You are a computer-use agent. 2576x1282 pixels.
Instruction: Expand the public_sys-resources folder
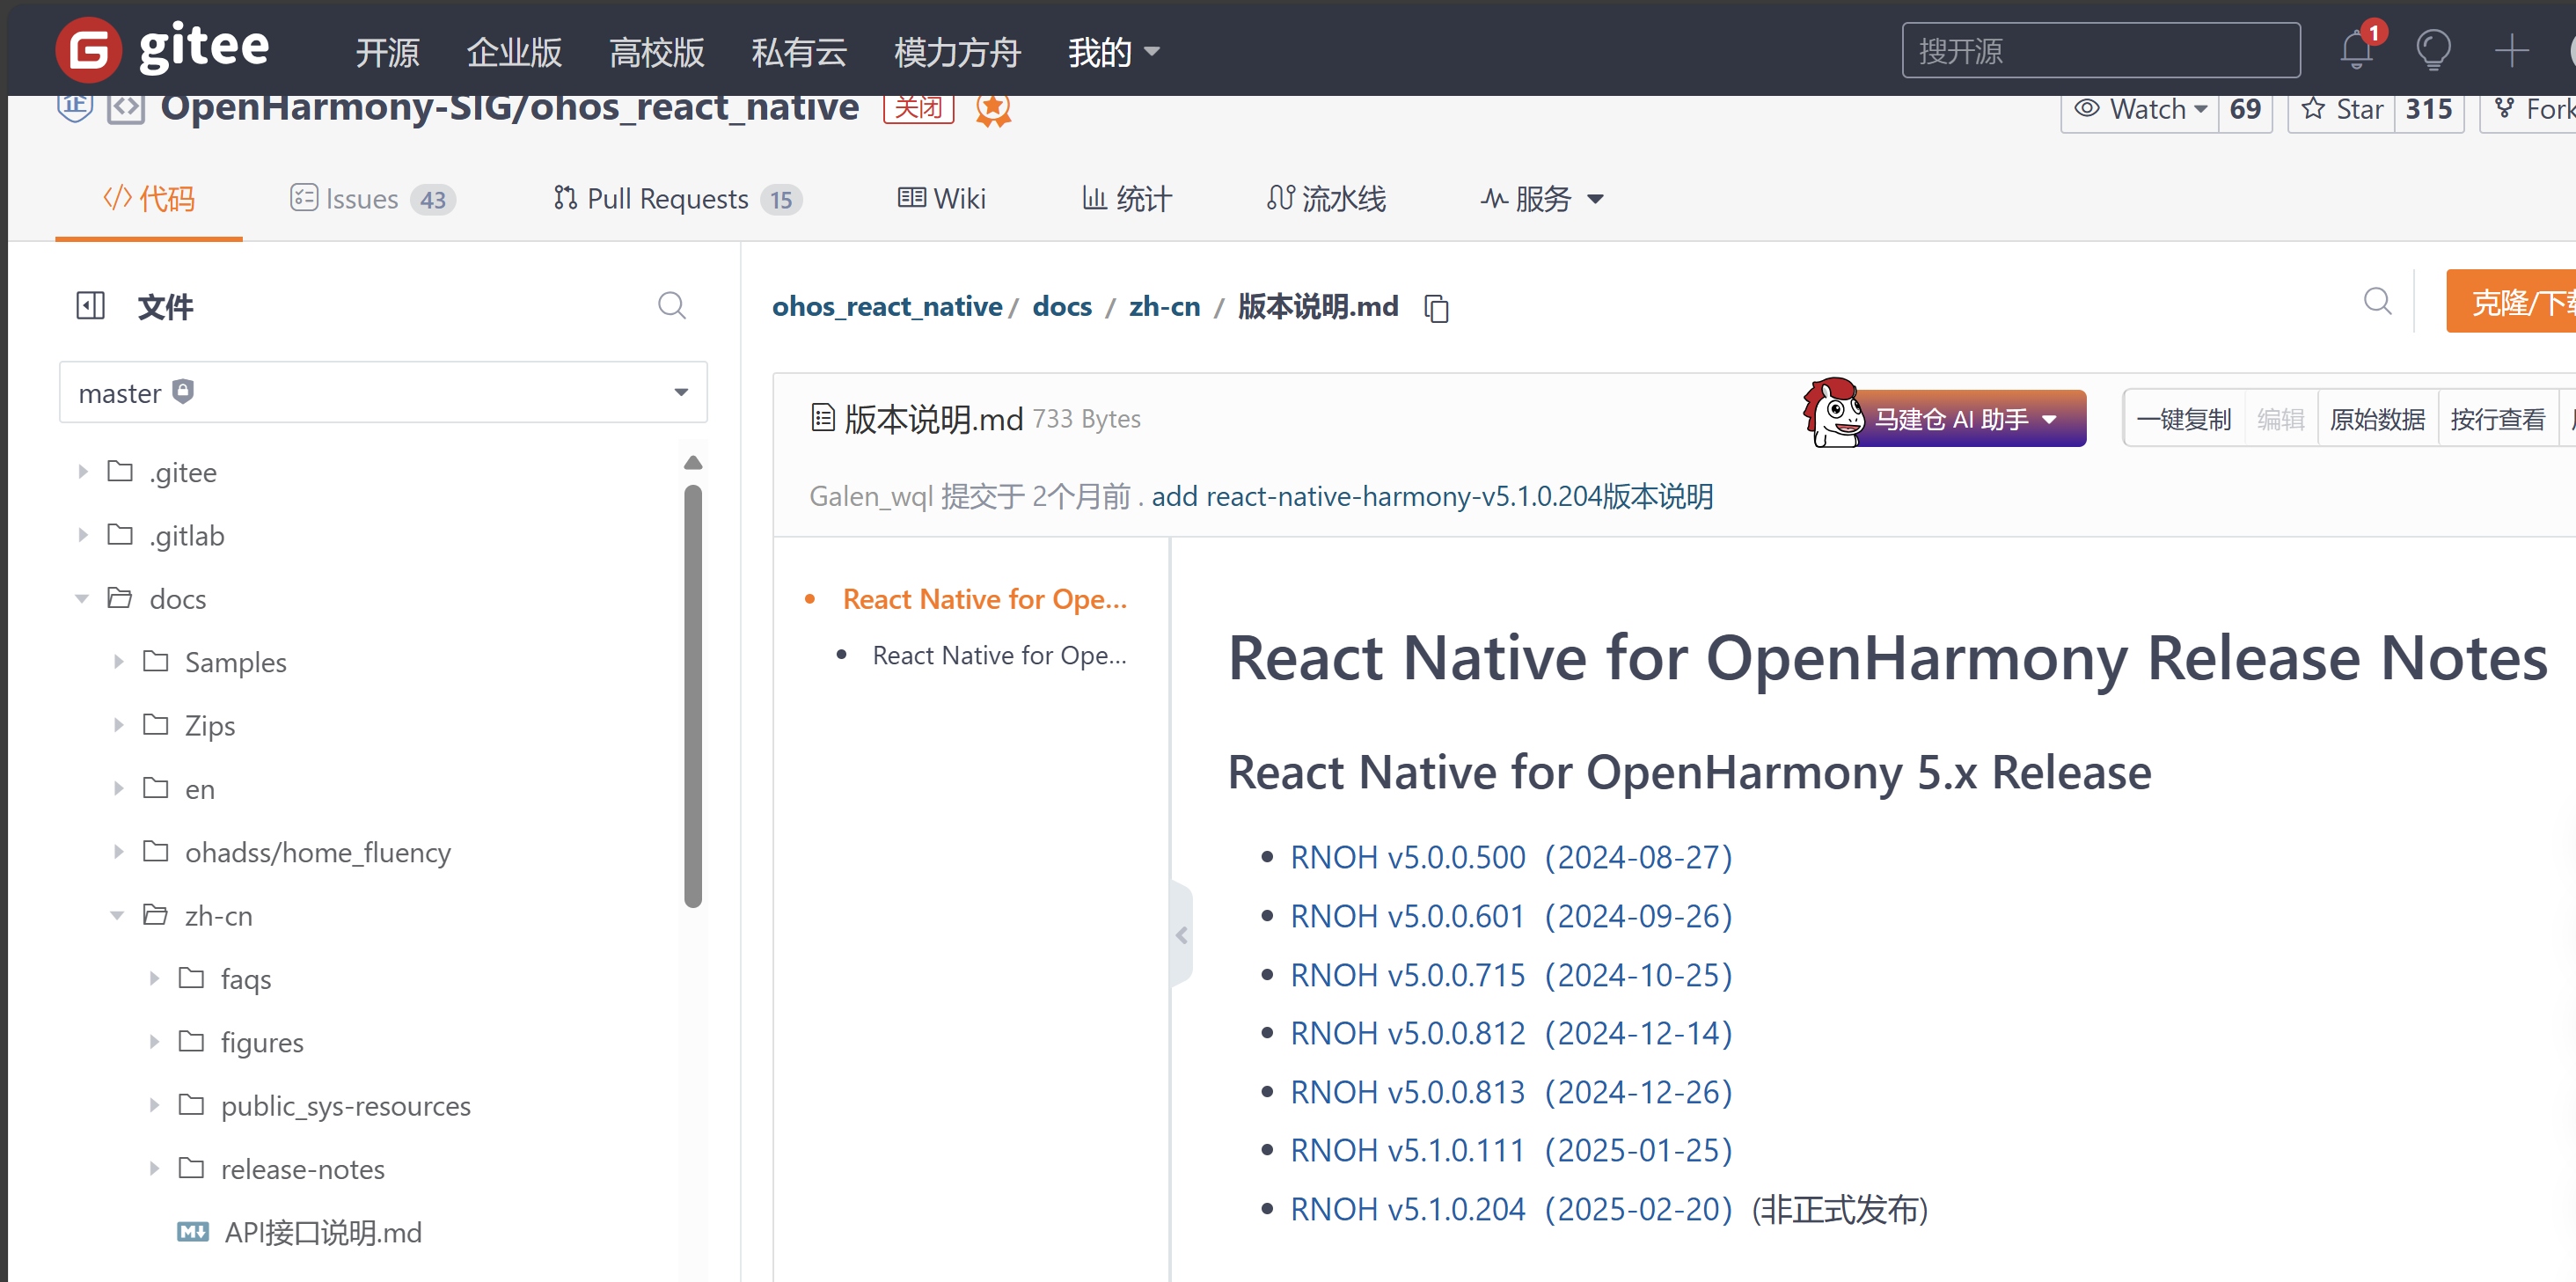(154, 1105)
